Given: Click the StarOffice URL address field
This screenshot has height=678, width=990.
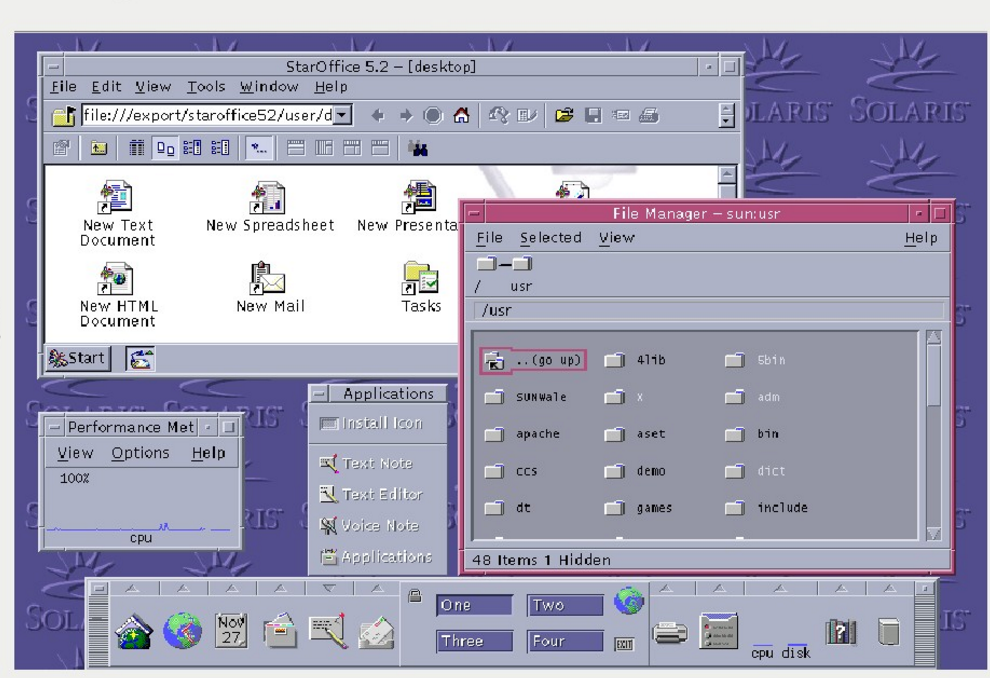Looking at the screenshot, I should click(x=208, y=115).
